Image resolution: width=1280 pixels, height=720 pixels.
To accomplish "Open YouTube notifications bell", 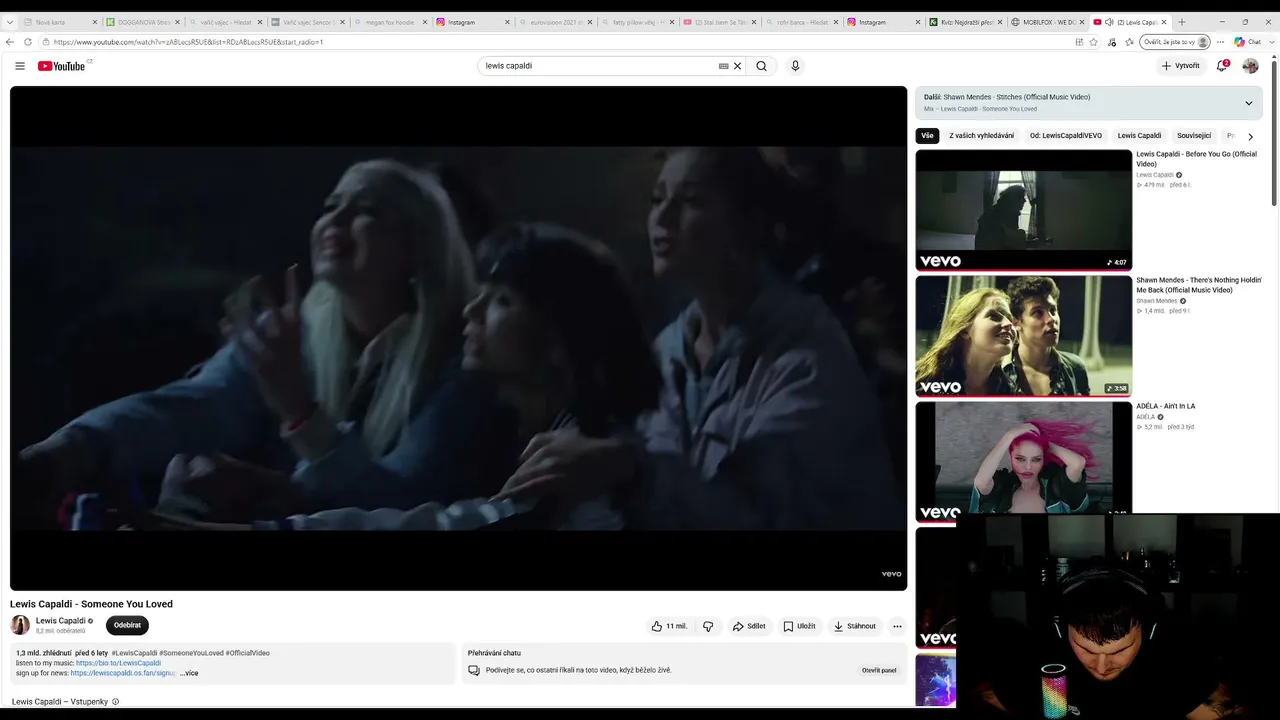I will point(1222,66).
